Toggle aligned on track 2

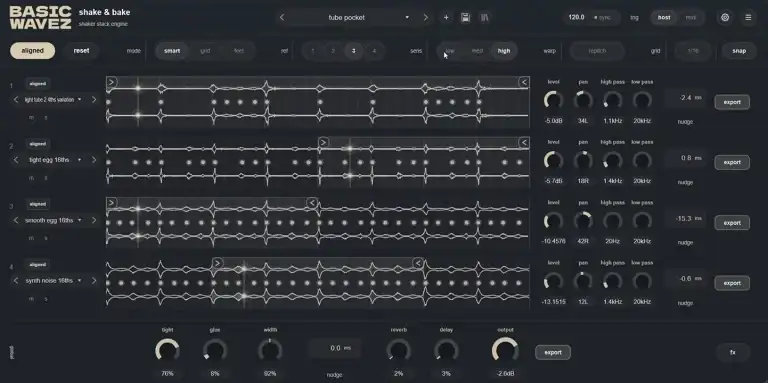37,144
